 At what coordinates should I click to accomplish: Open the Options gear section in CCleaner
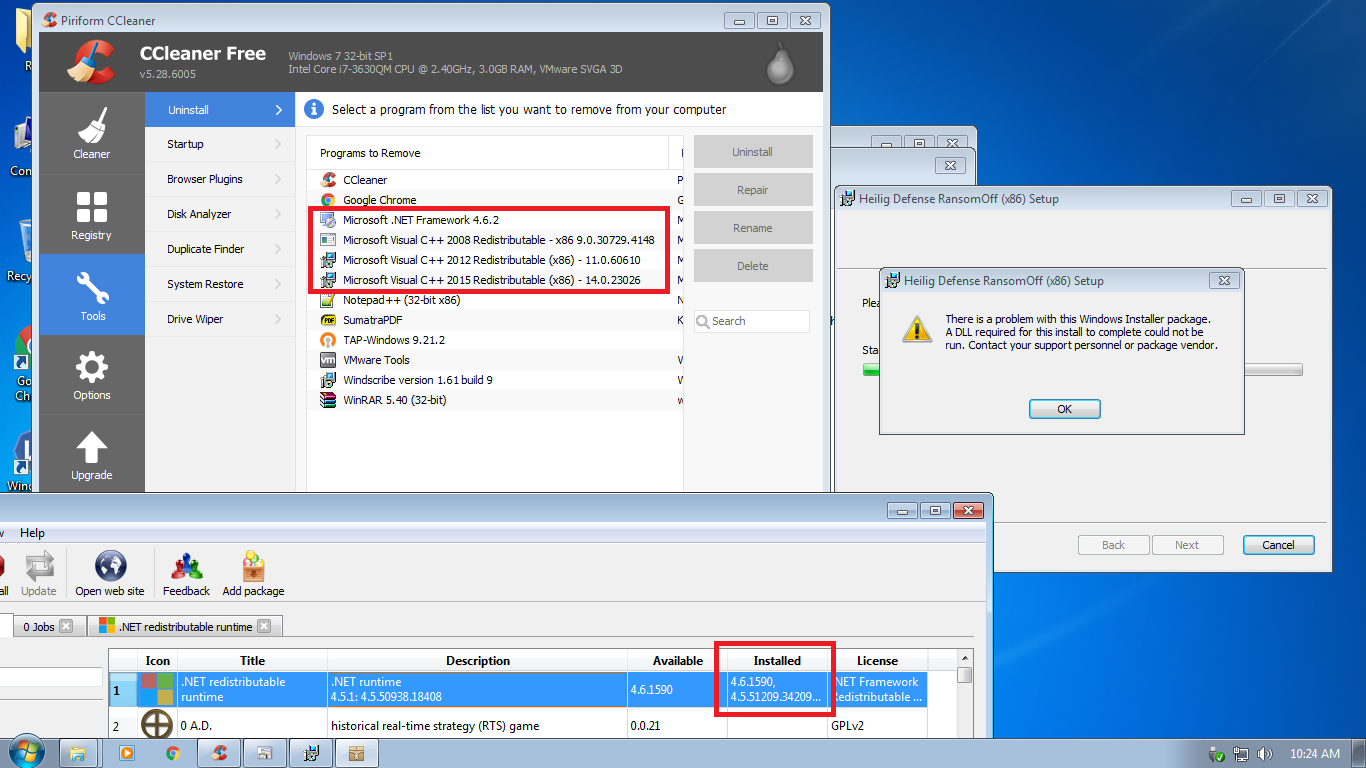click(x=92, y=375)
